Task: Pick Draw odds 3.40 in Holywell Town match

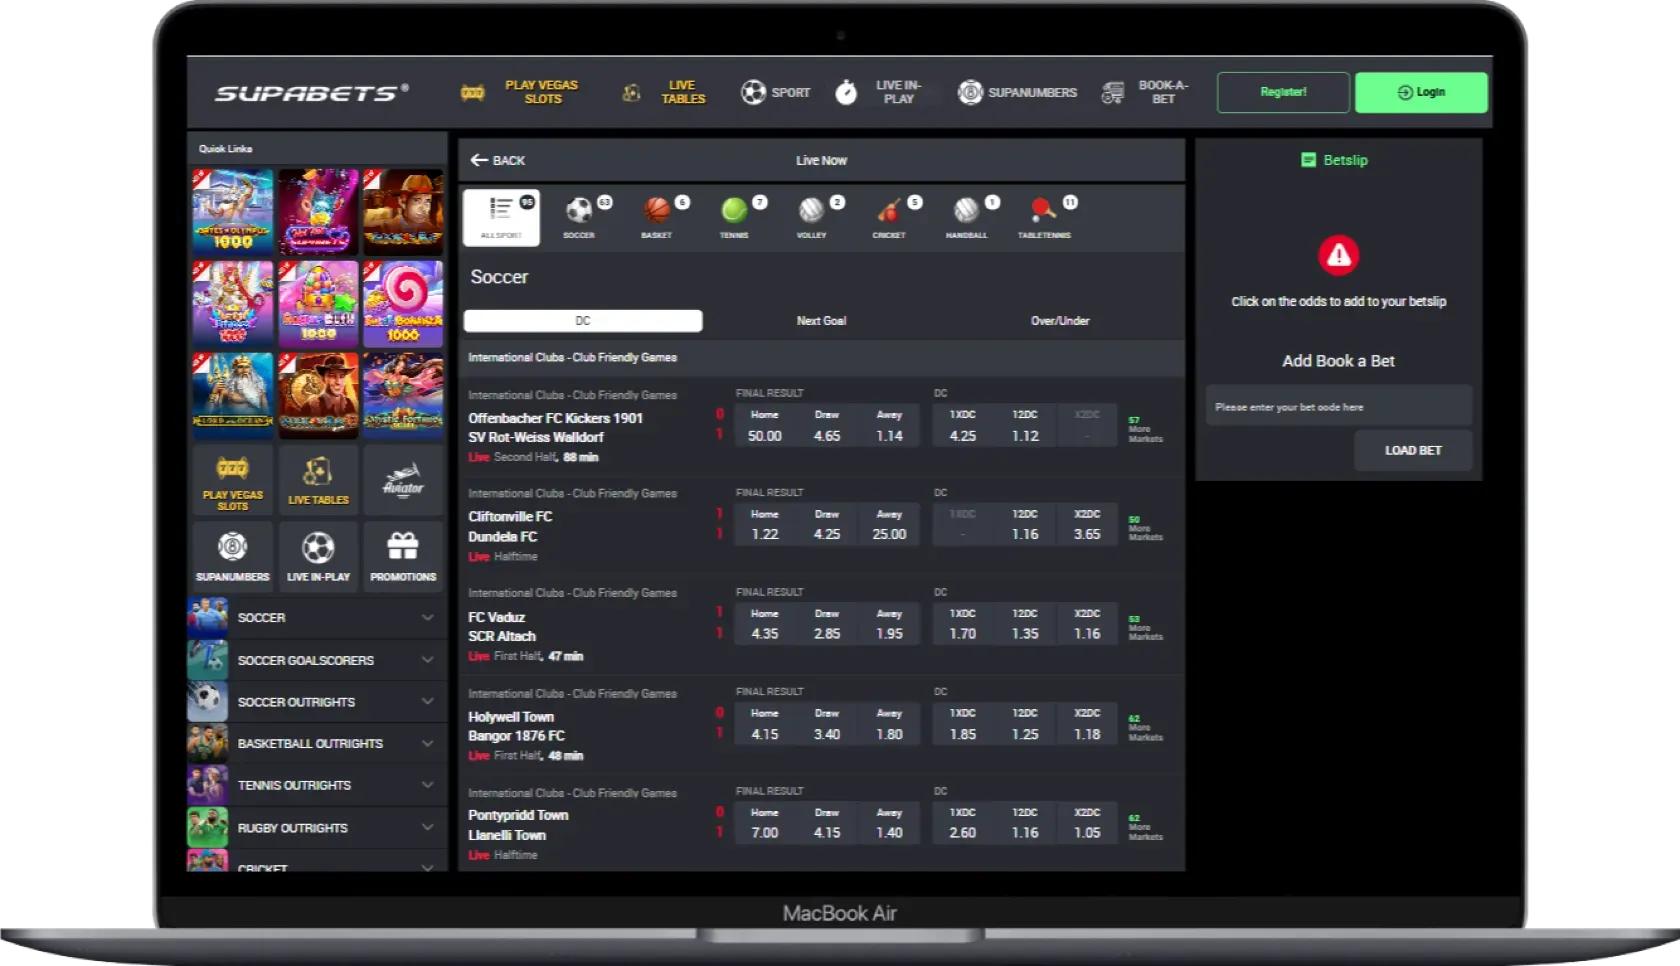Action: [827, 724]
